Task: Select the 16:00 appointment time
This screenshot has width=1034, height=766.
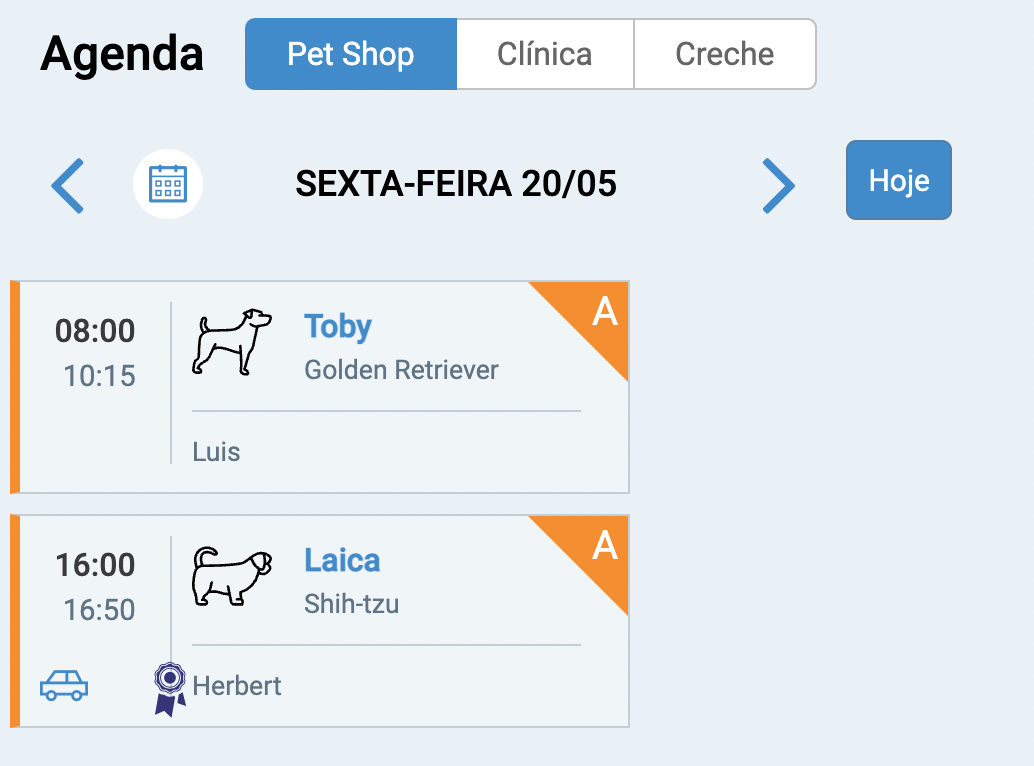Action: pos(95,565)
